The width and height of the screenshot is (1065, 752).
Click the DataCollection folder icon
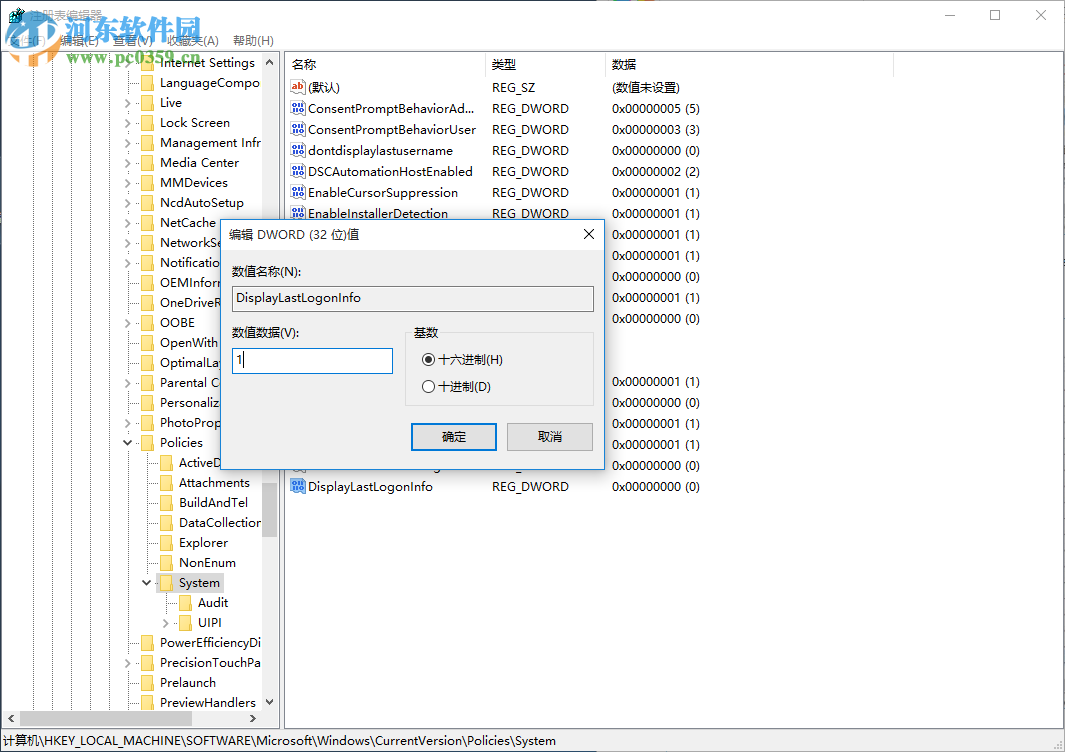[x=166, y=522]
